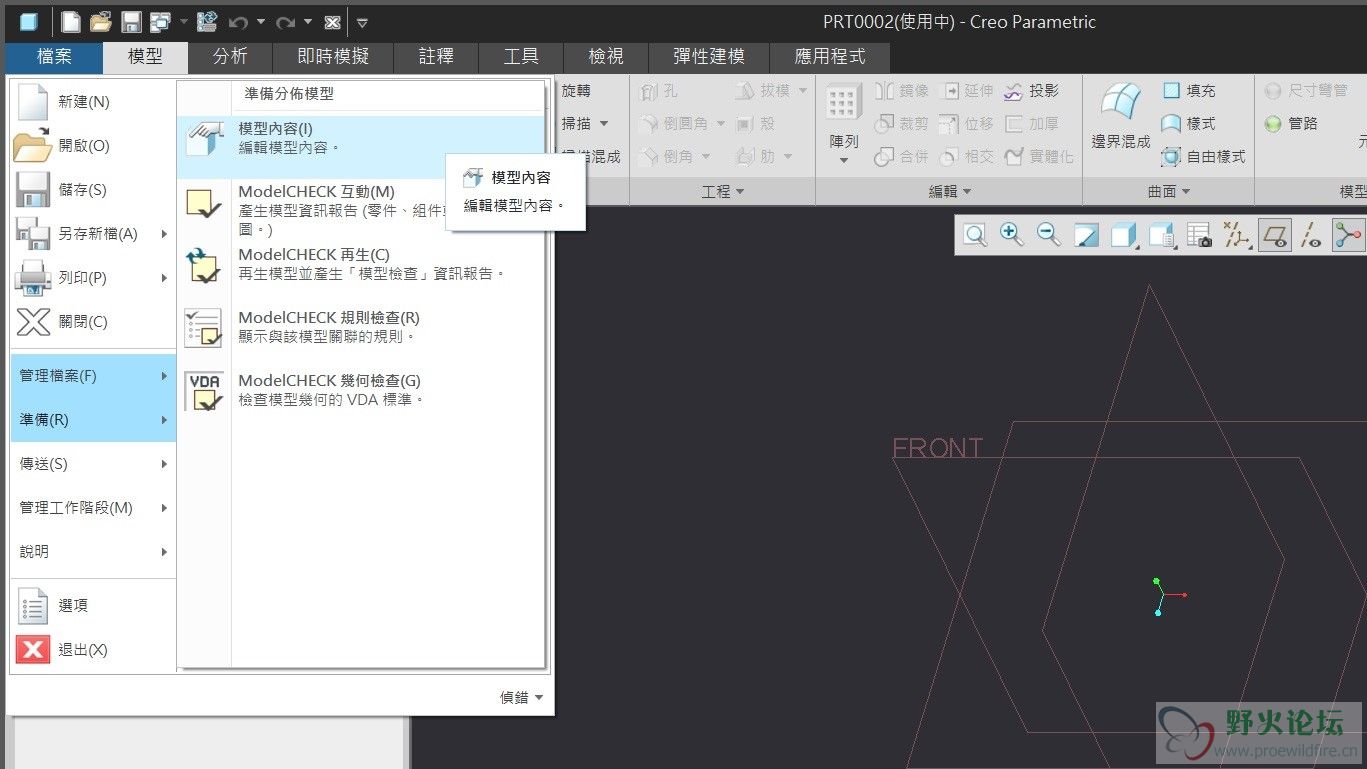The width and height of the screenshot is (1367, 769).
Task: Choose 儲存(S) from the file menu
Action: tap(93, 190)
